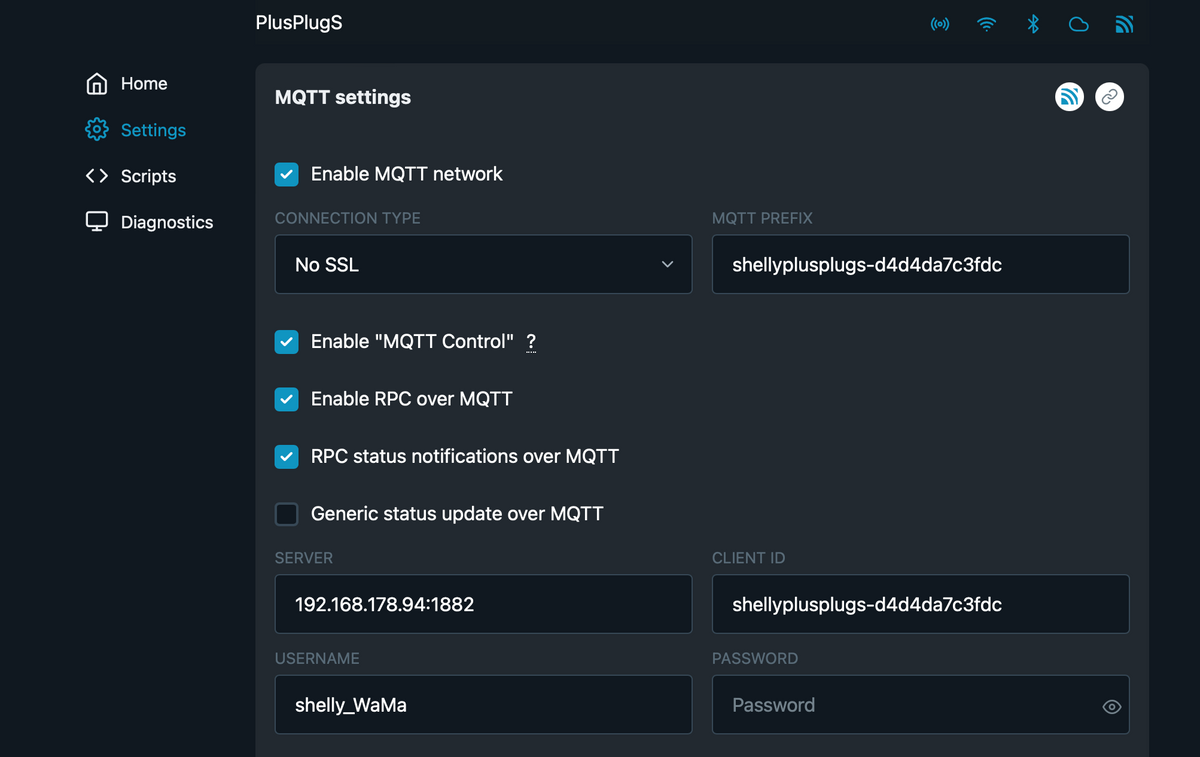Enable Generic status update over MQTT
Viewport: 1200px width, 757px height.
pyautogui.click(x=287, y=515)
